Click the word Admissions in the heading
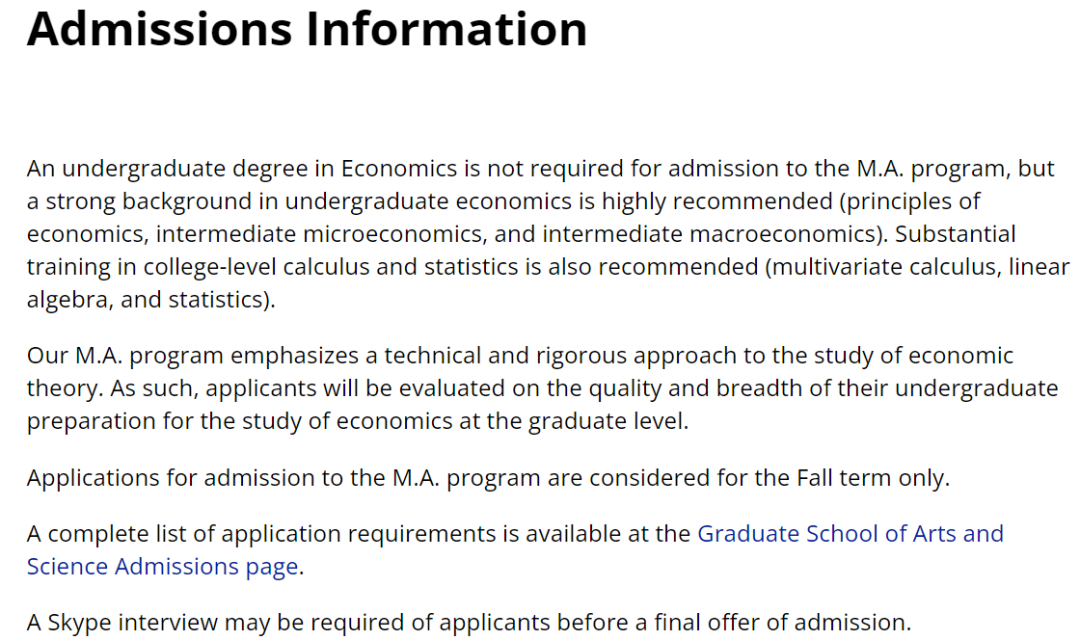 tap(160, 29)
